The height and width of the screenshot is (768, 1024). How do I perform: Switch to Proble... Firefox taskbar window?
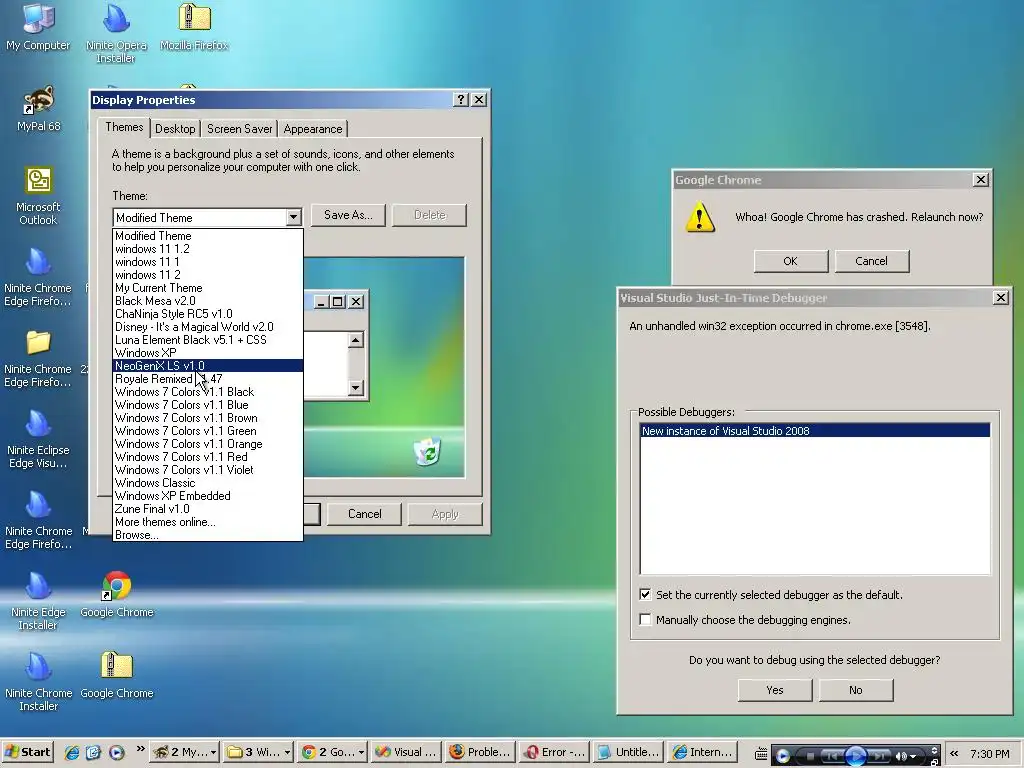pos(481,752)
